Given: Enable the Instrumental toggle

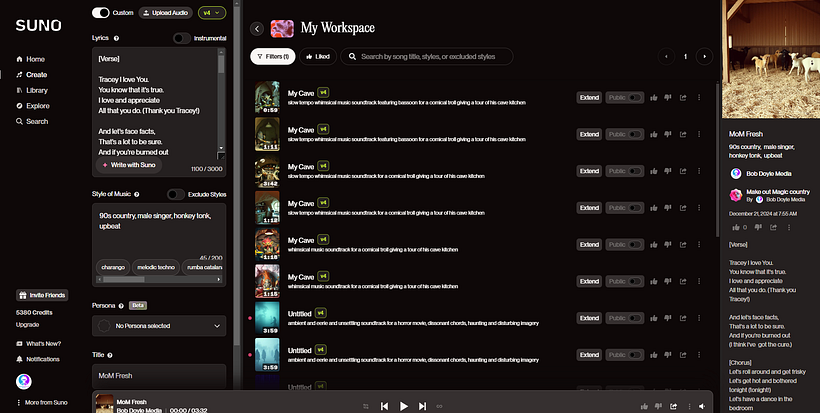Looking at the screenshot, I should [x=181, y=38].
